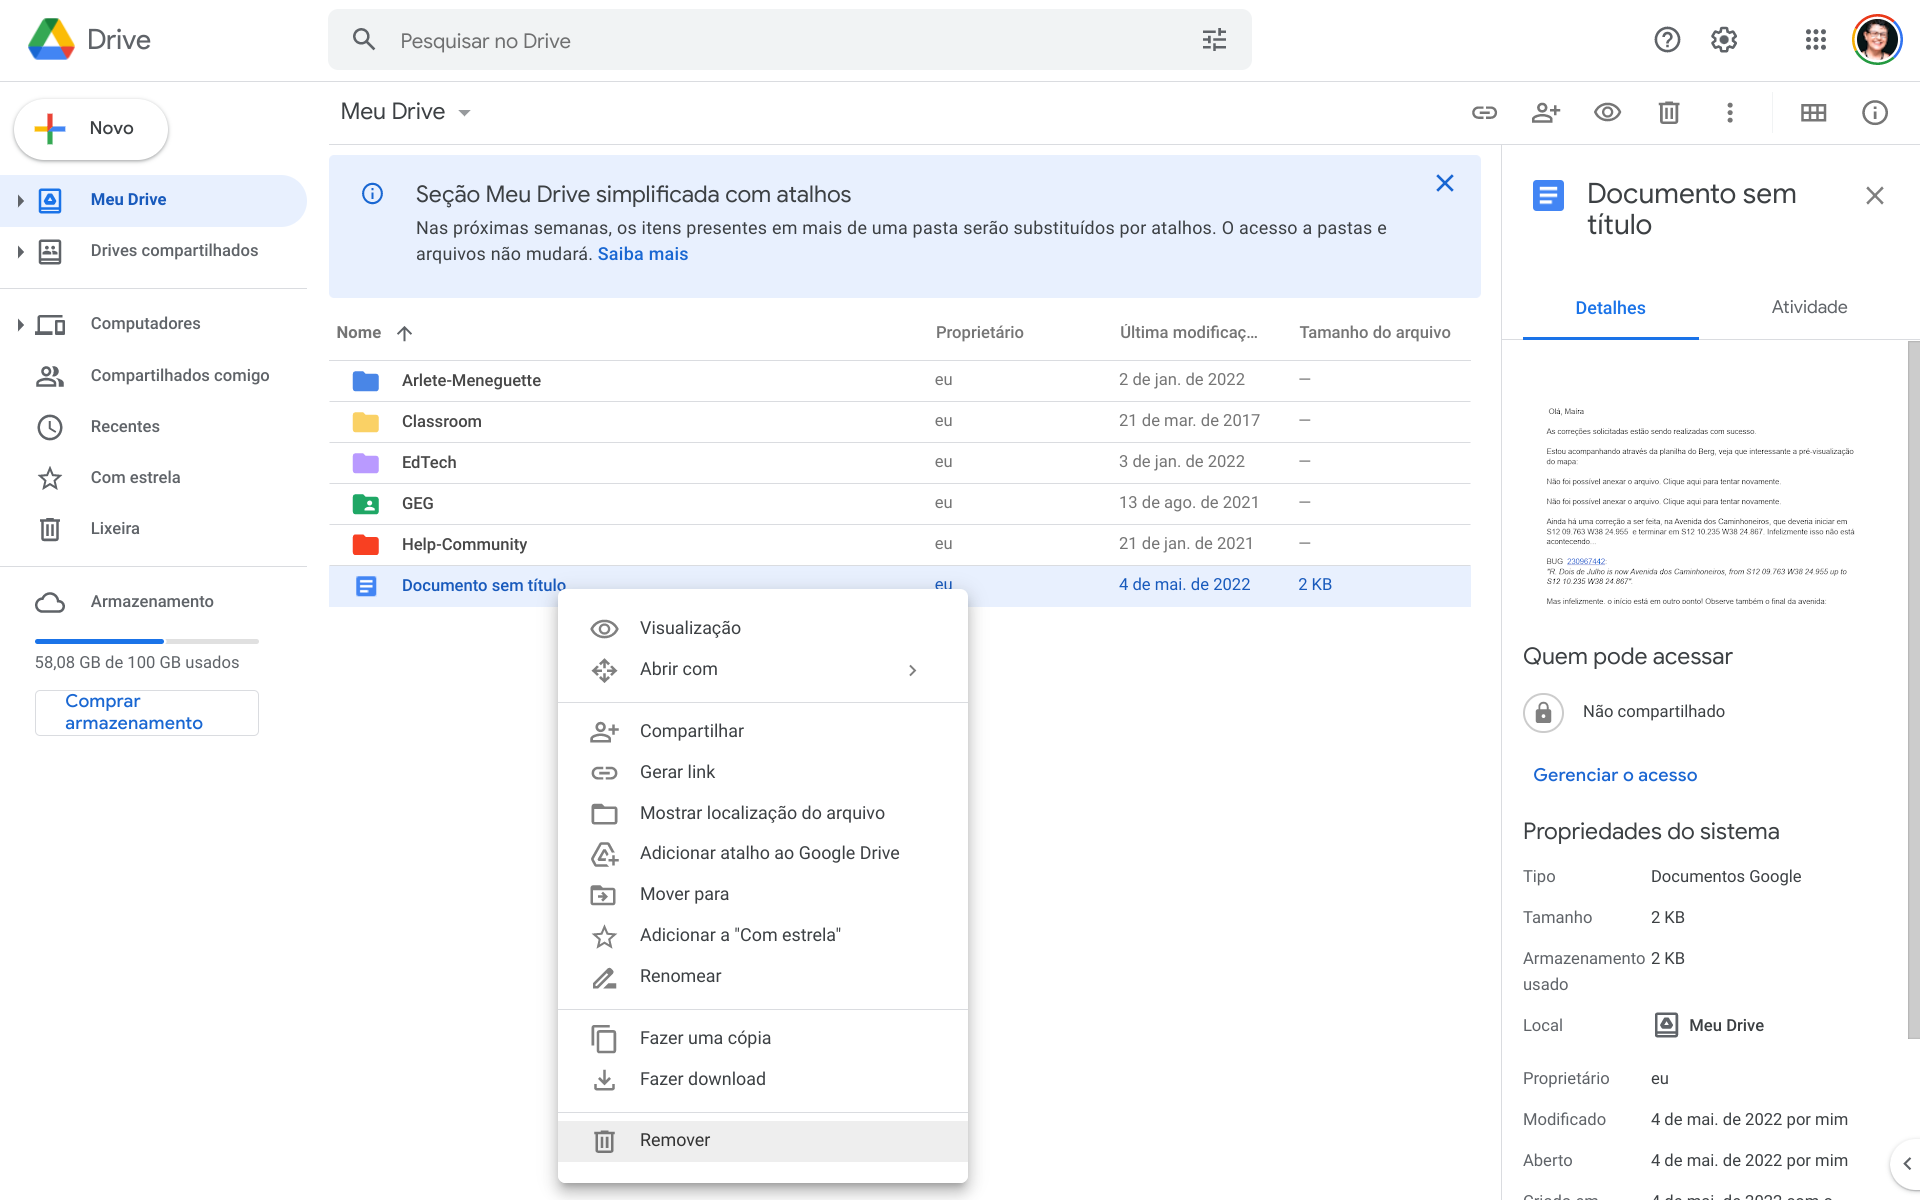This screenshot has height=1200, width=1920.
Task: Click the Gerenciar o acesso link
Action: coord(1615,775)
